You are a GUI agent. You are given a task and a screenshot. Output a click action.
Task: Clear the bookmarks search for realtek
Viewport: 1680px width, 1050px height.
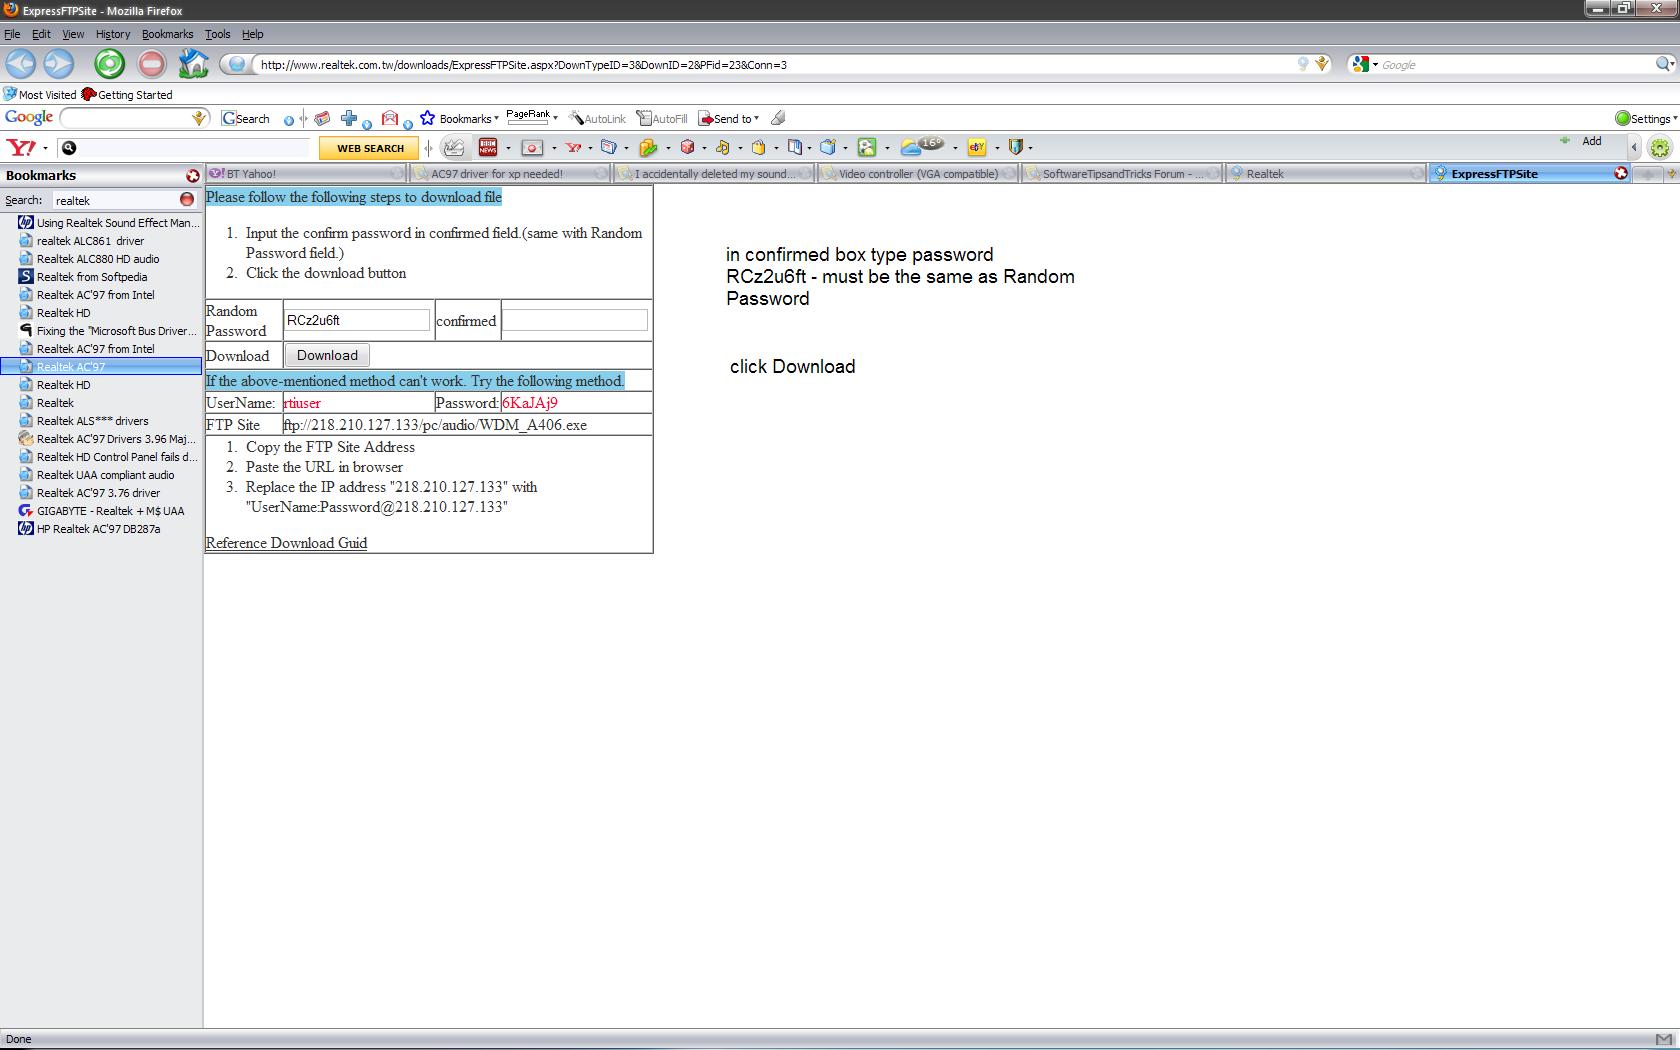coord(187,199)
